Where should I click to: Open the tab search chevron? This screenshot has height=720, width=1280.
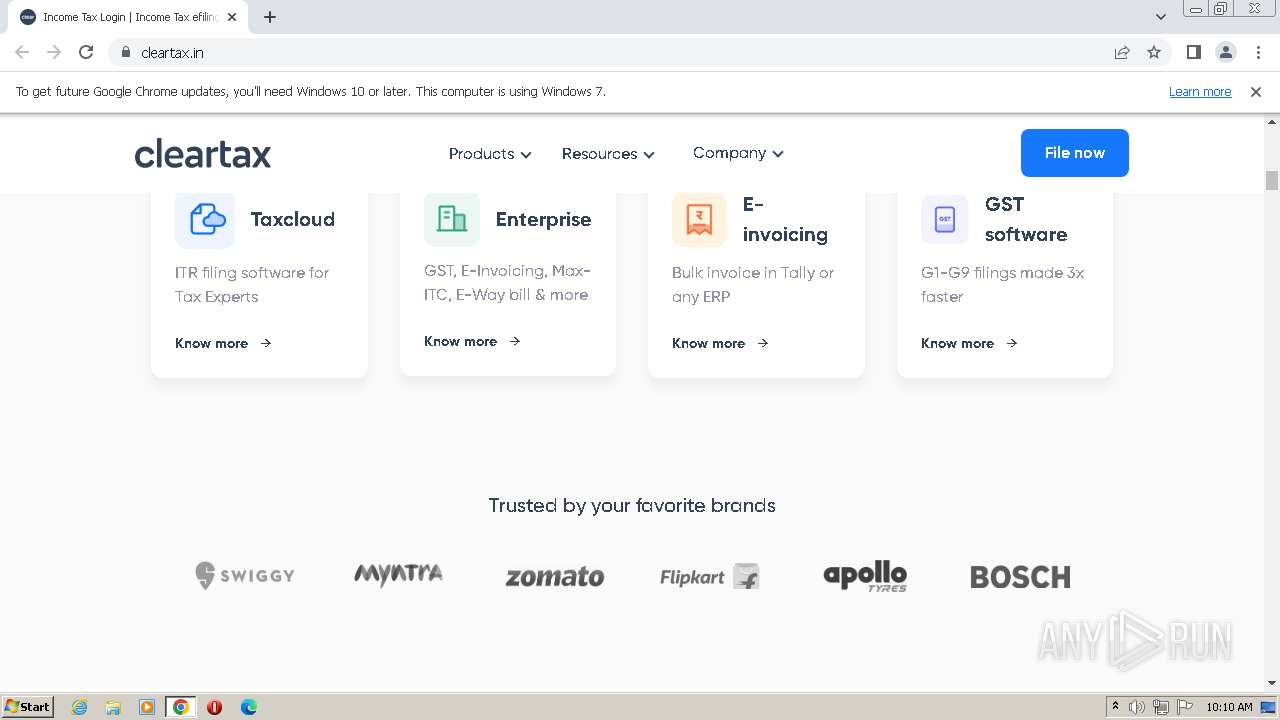point(1161,17)
